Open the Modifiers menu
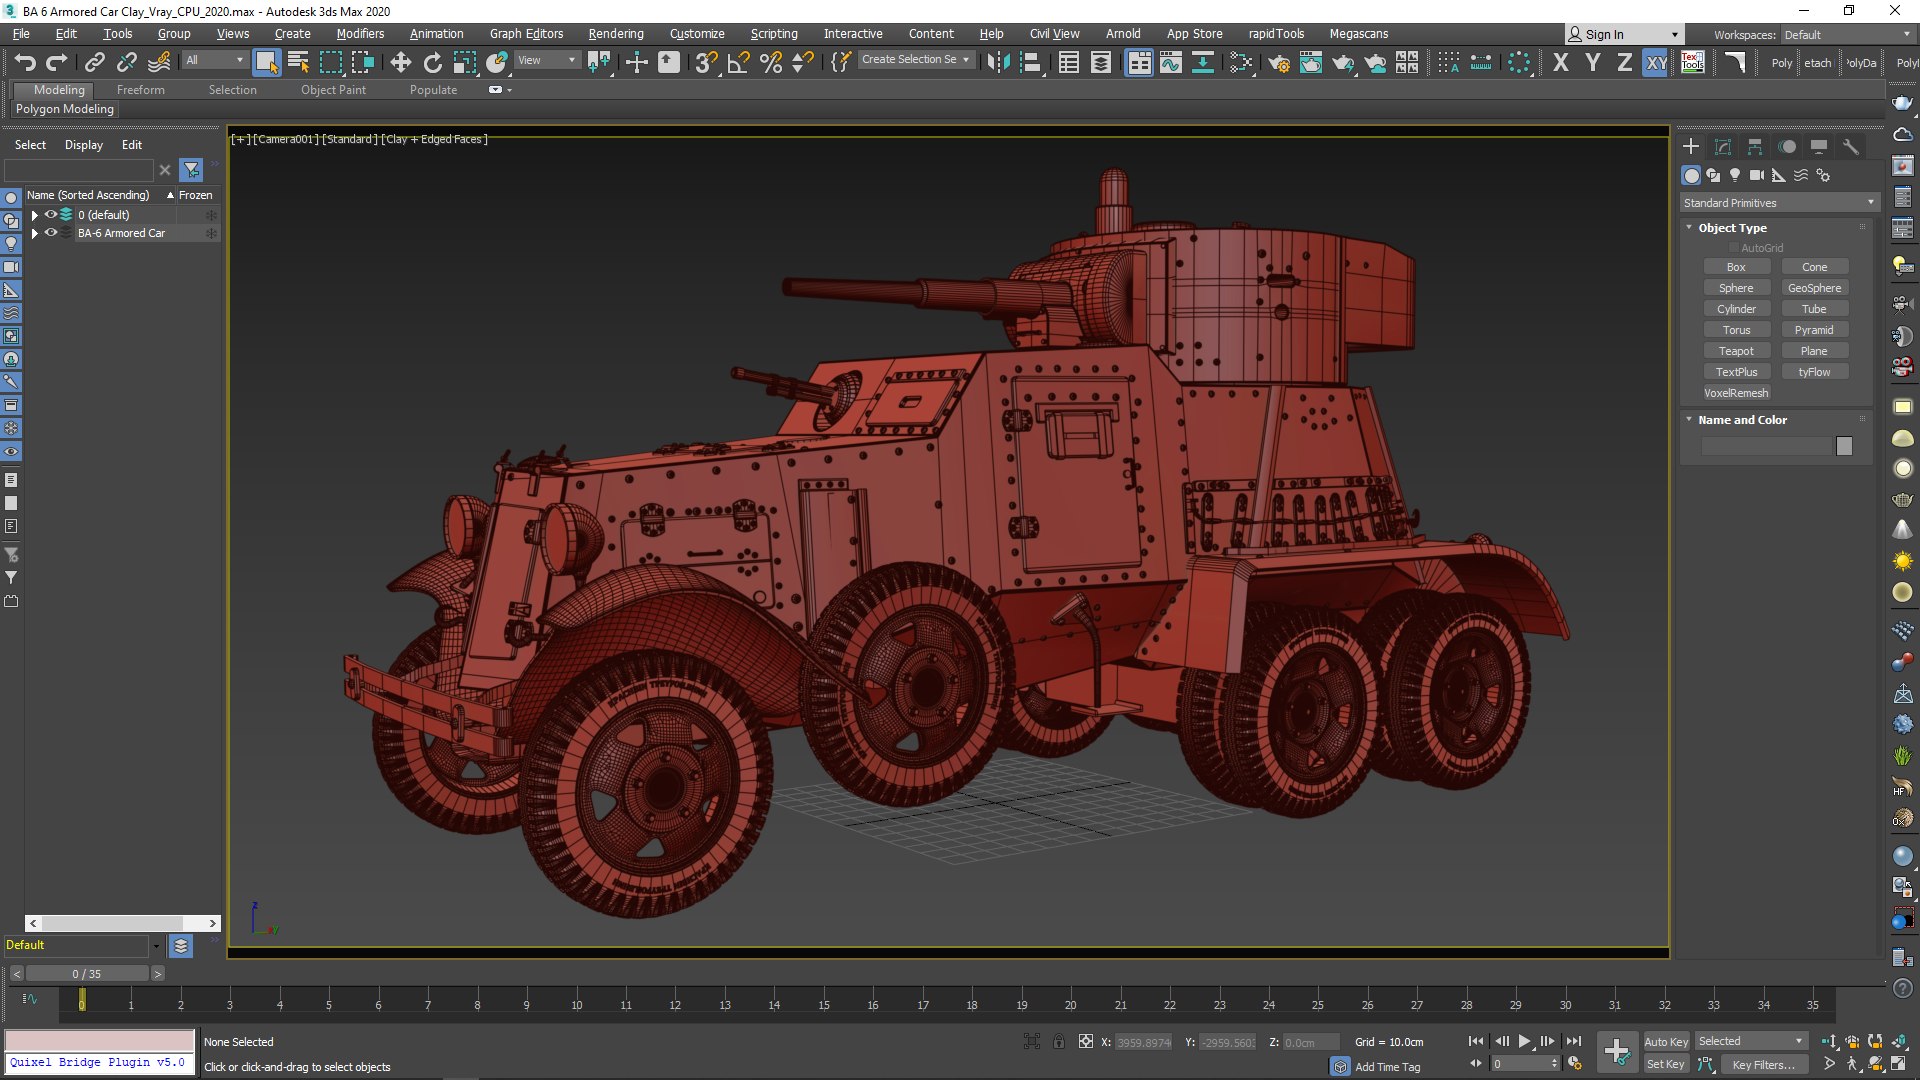 360,34
